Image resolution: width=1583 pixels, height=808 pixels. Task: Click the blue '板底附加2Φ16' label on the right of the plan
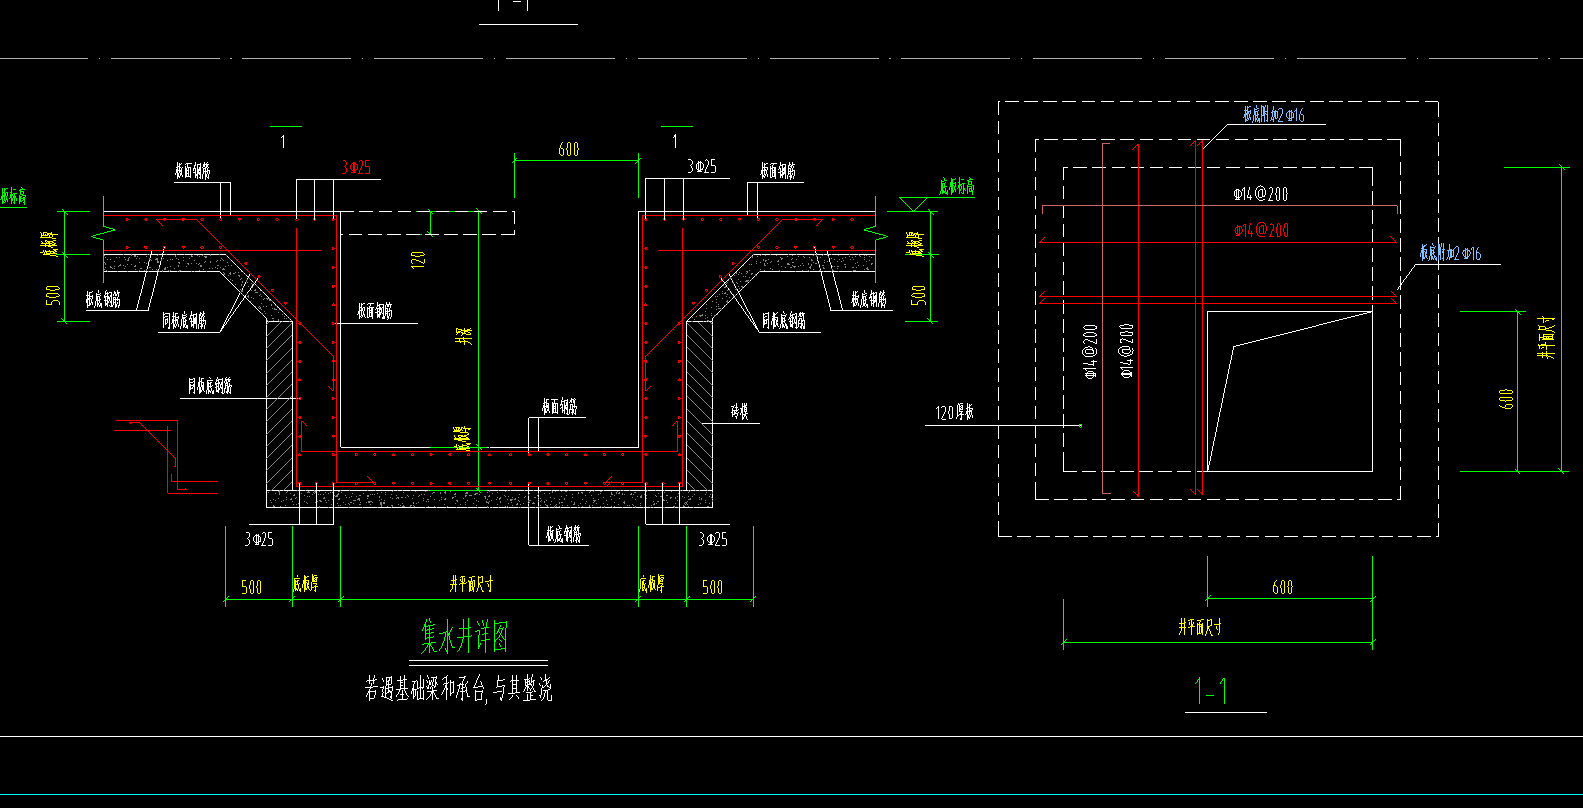coord(1450,253)
